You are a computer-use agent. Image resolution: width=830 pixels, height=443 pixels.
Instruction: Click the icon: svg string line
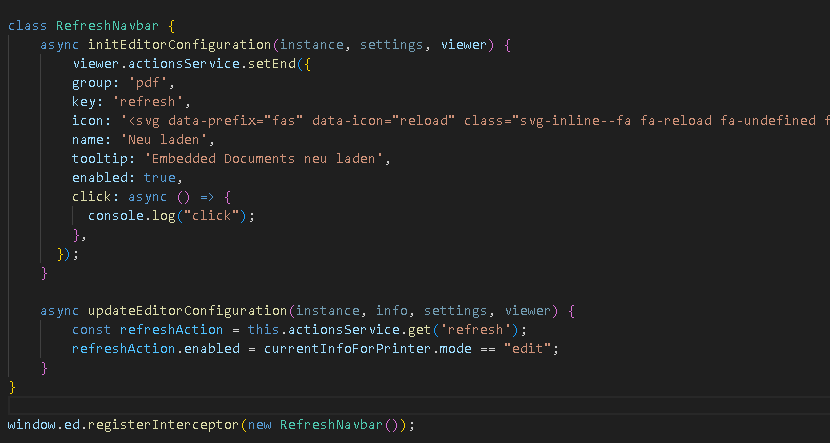[x=450, y=121]
